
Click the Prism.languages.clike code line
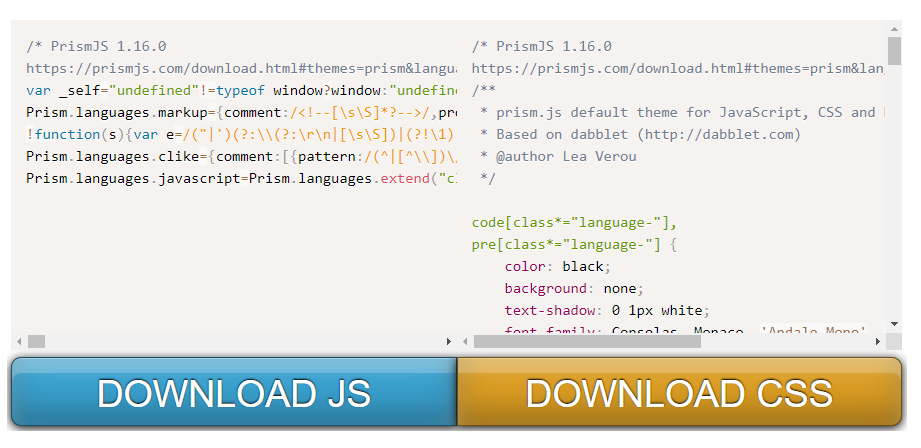coord(241,157)
